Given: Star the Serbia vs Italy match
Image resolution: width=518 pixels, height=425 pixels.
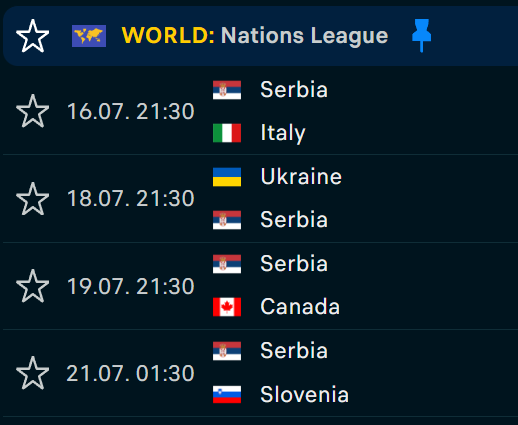Looking at the screenshot, I should (33, 111).
